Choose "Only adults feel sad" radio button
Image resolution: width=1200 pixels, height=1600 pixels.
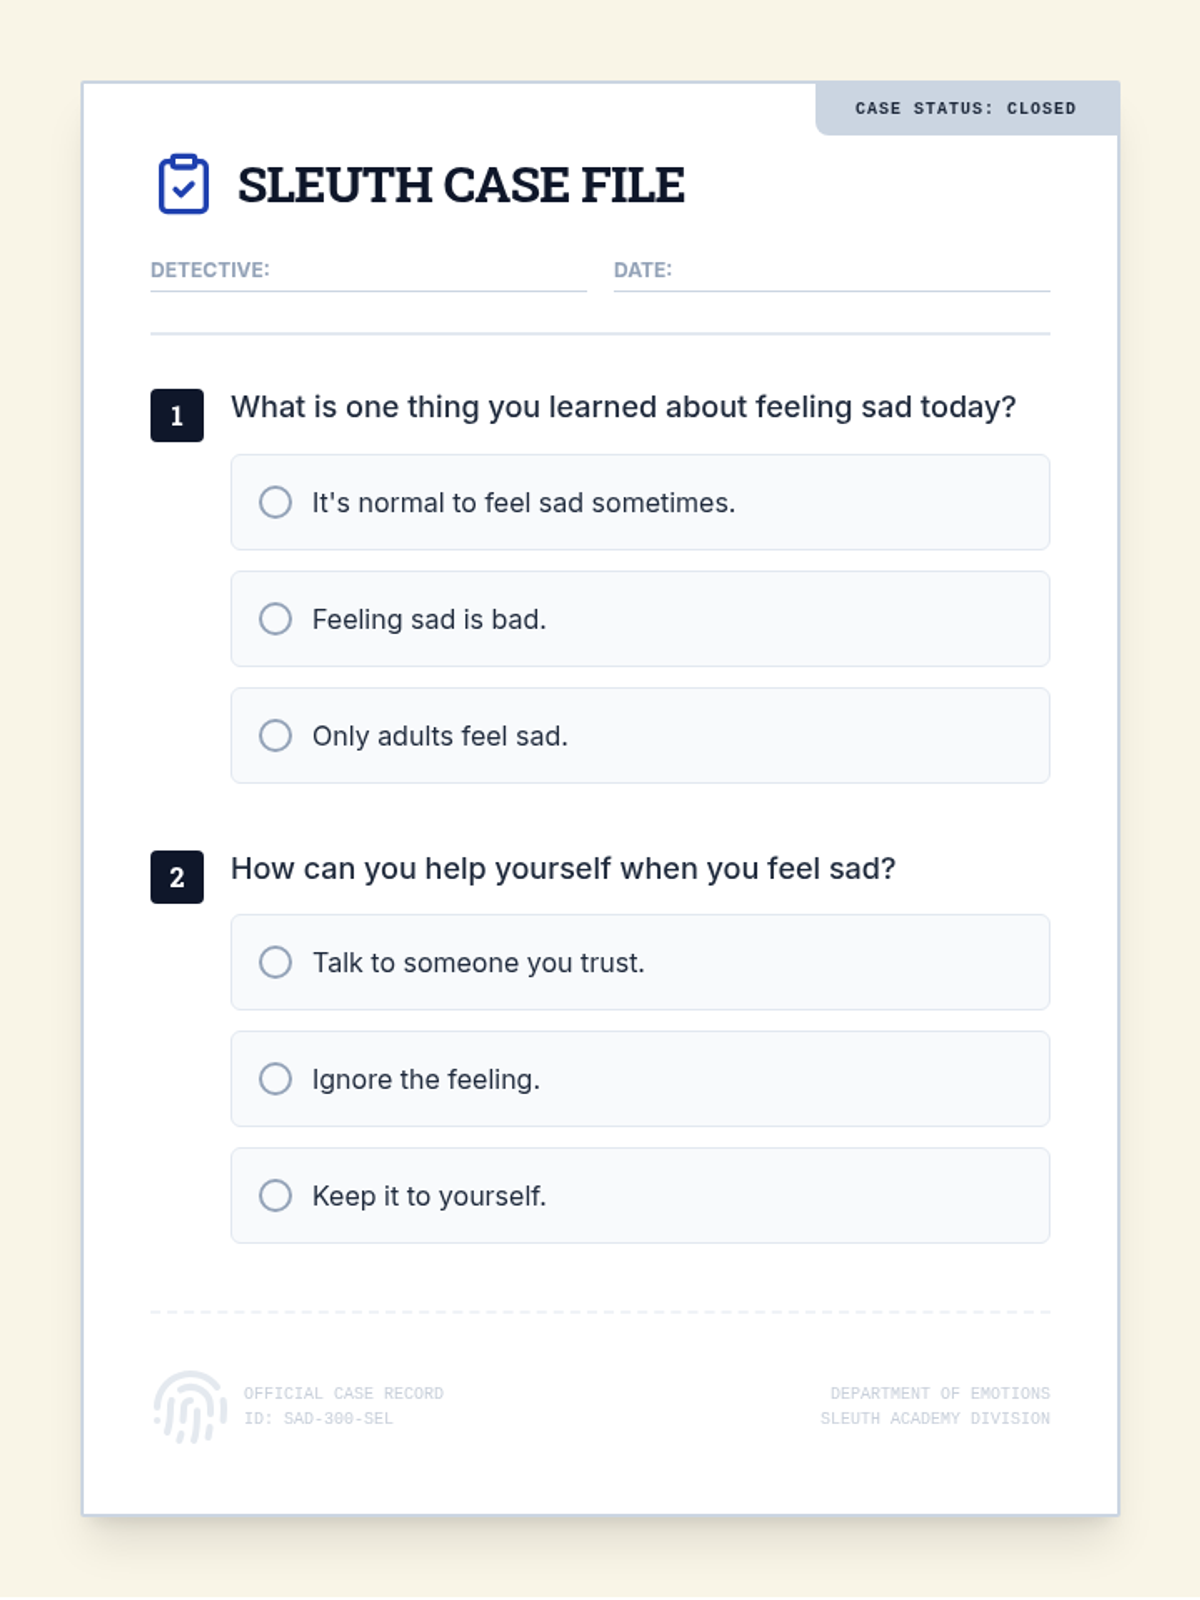click(276, 736)
